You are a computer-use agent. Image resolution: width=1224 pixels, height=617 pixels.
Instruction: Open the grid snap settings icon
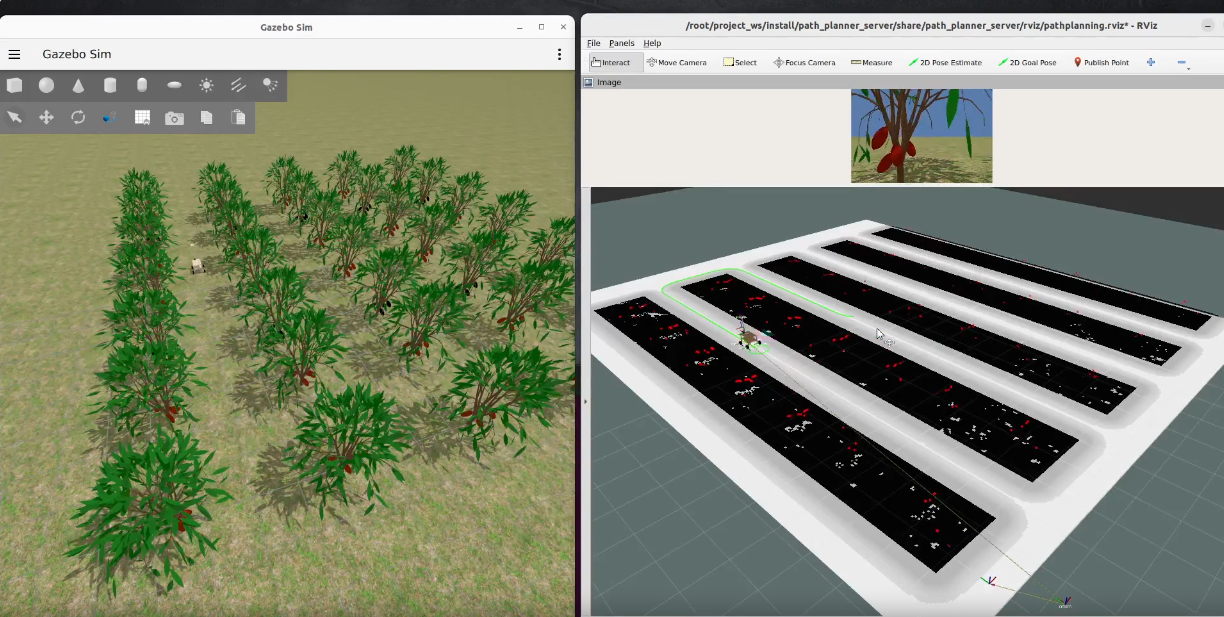click(x=143, y=118)
